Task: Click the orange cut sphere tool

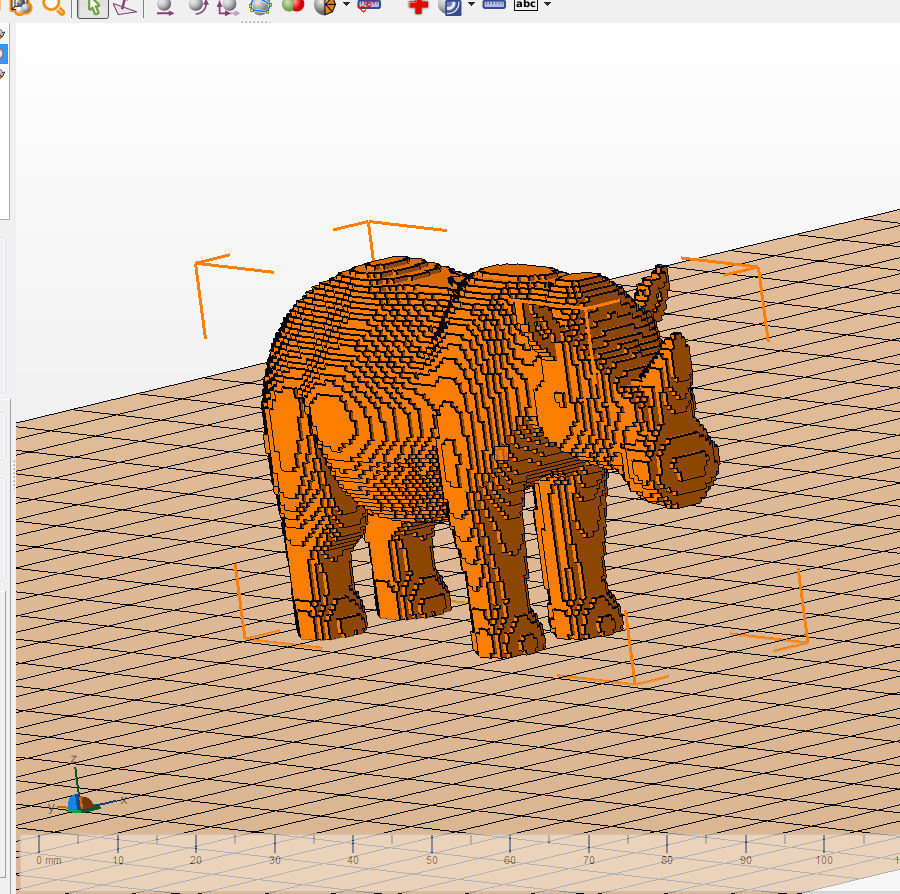Action: point(325,6)
